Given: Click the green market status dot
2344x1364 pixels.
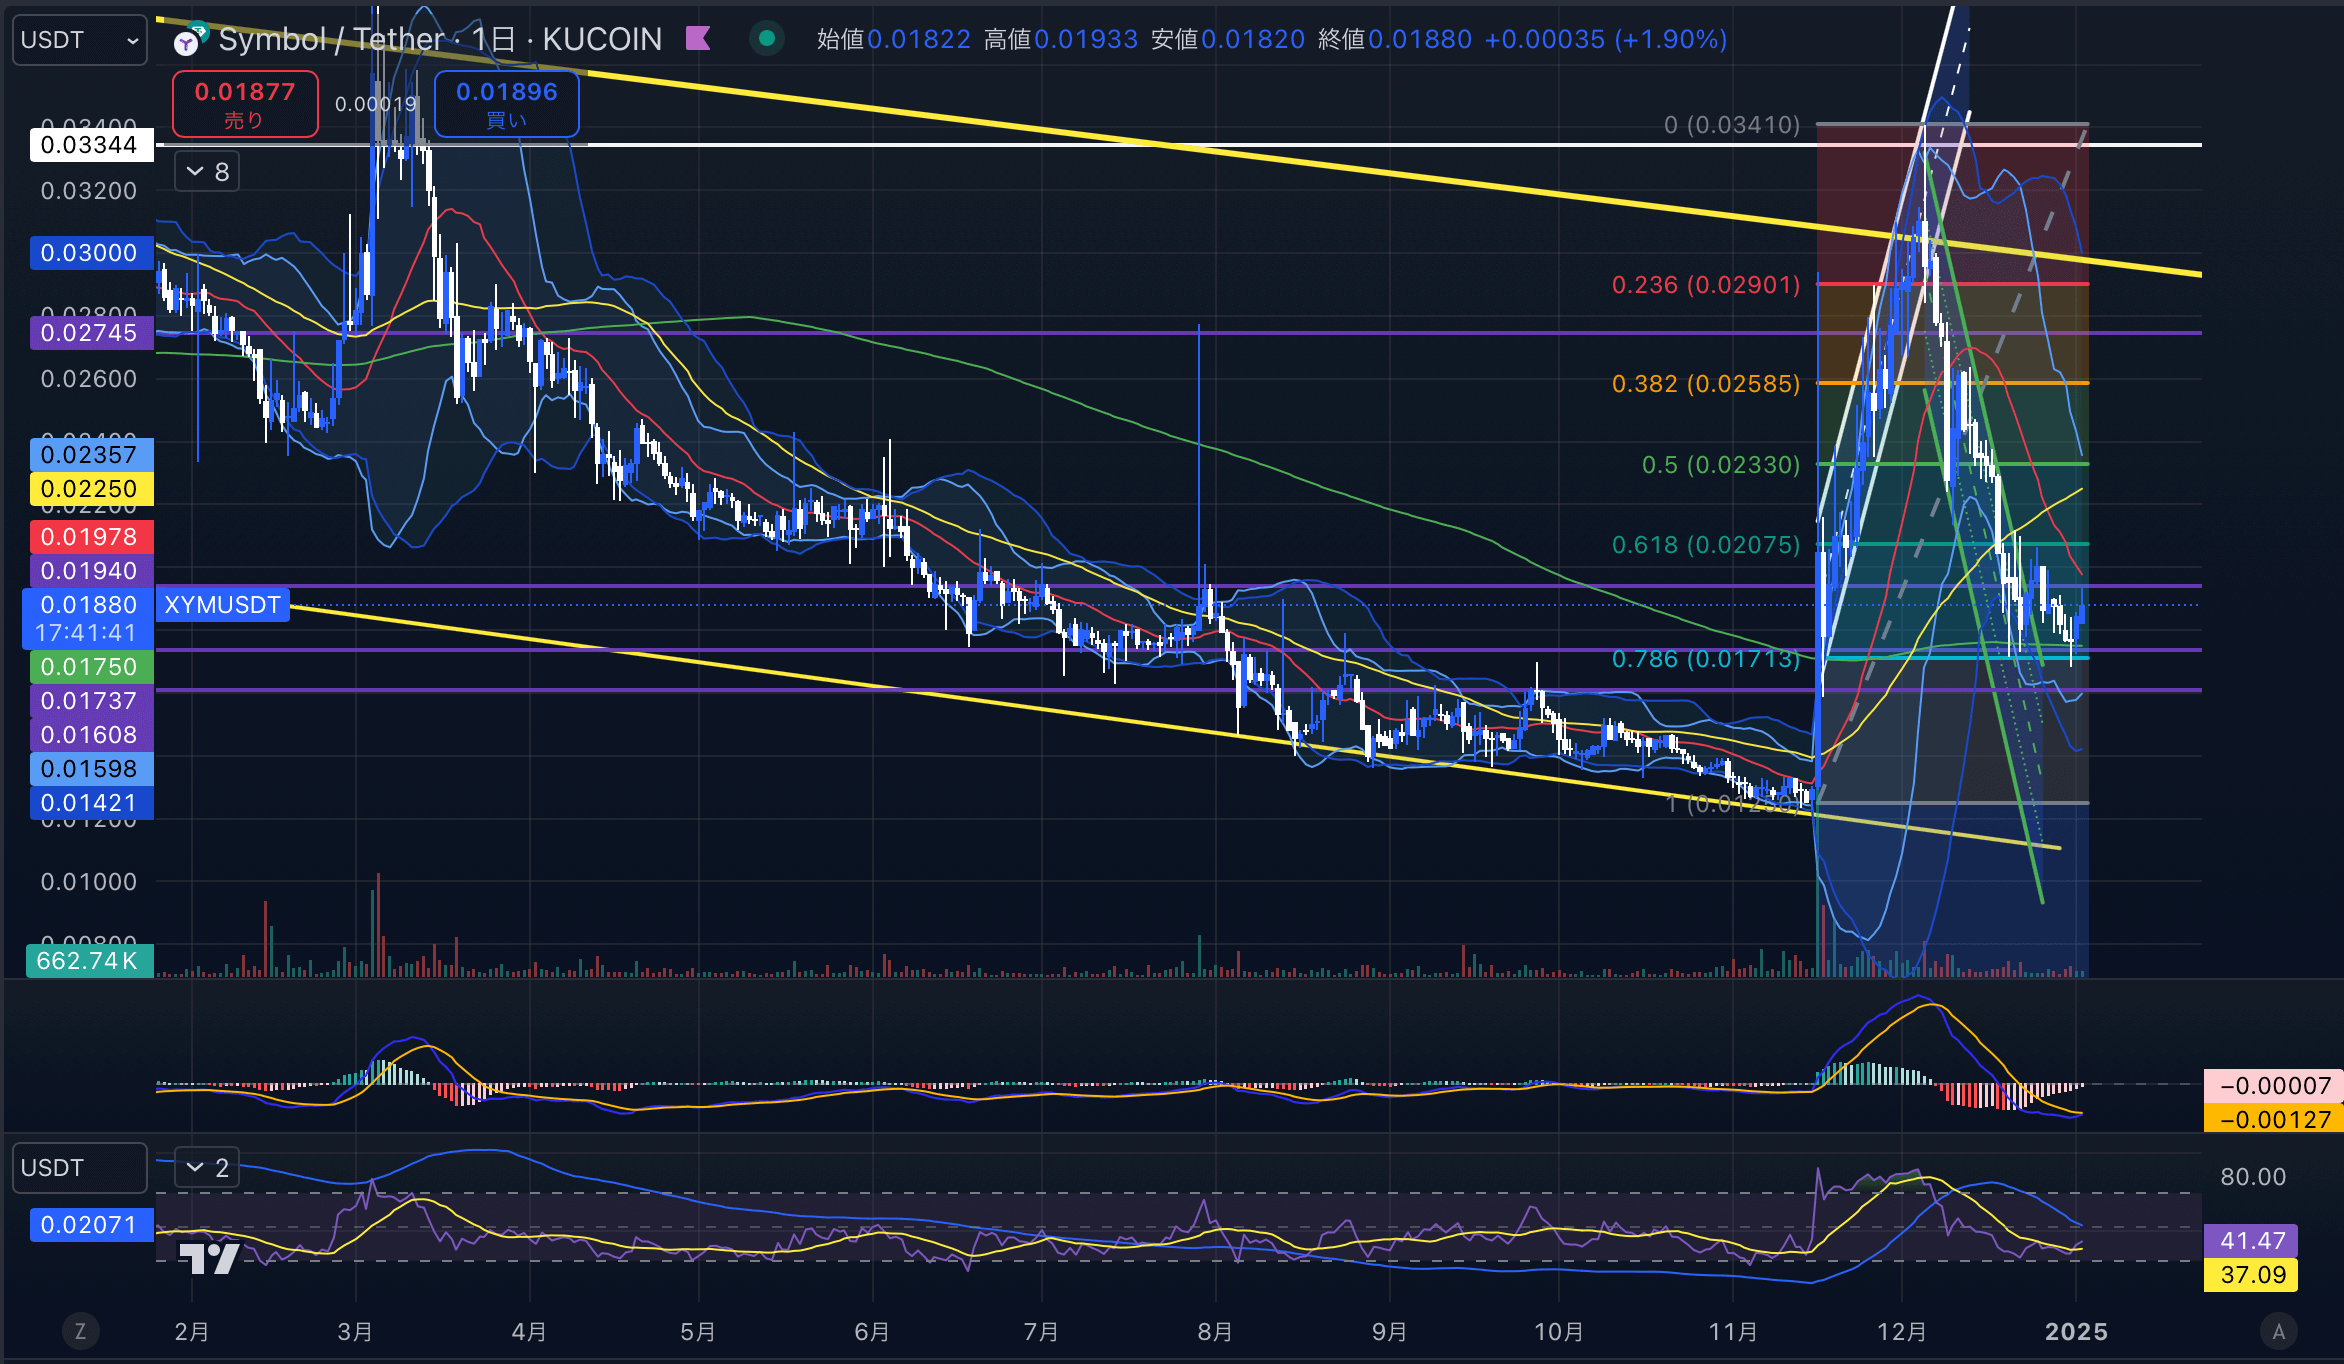Looking at the screenshot, I should (767, 39).
